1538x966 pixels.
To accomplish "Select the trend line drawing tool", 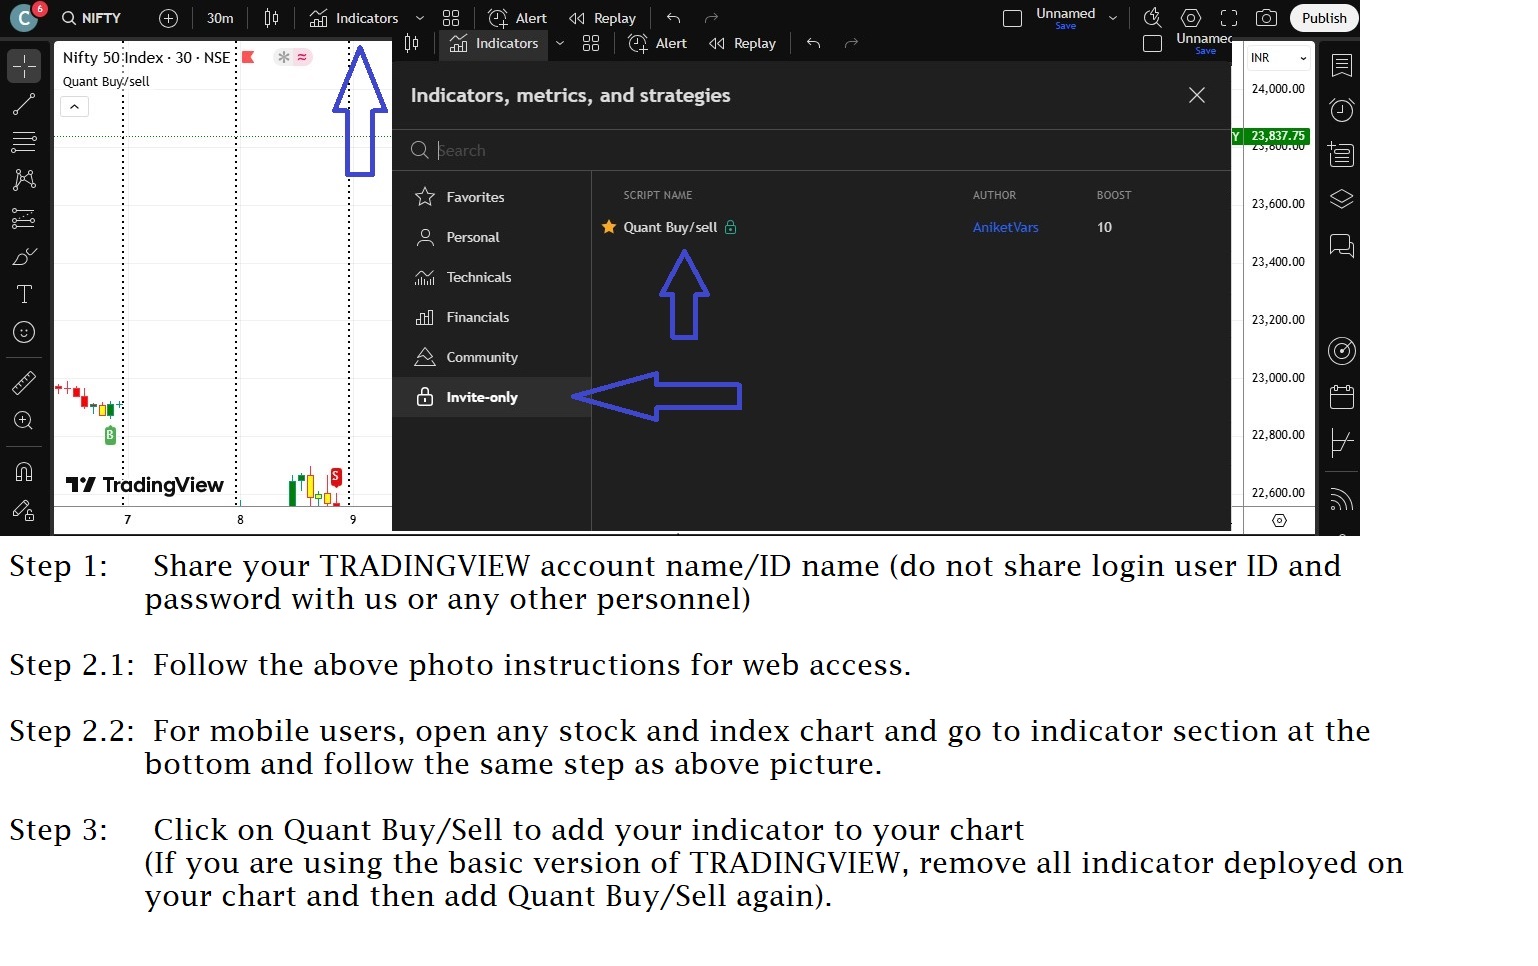I will pos(24,104).
